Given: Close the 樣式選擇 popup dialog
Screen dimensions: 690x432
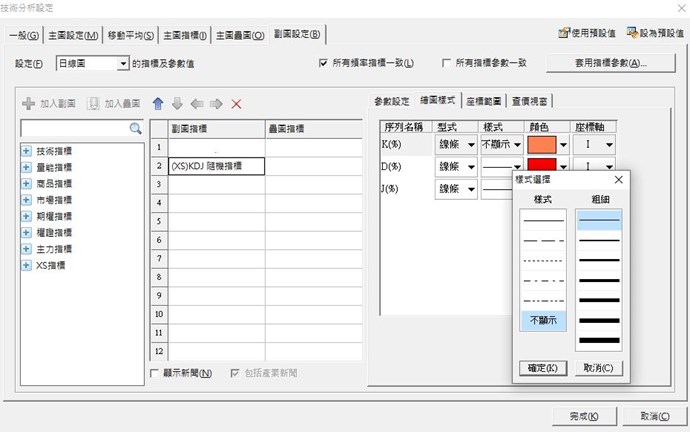Looking at the screenshot, I should point(619,179).
